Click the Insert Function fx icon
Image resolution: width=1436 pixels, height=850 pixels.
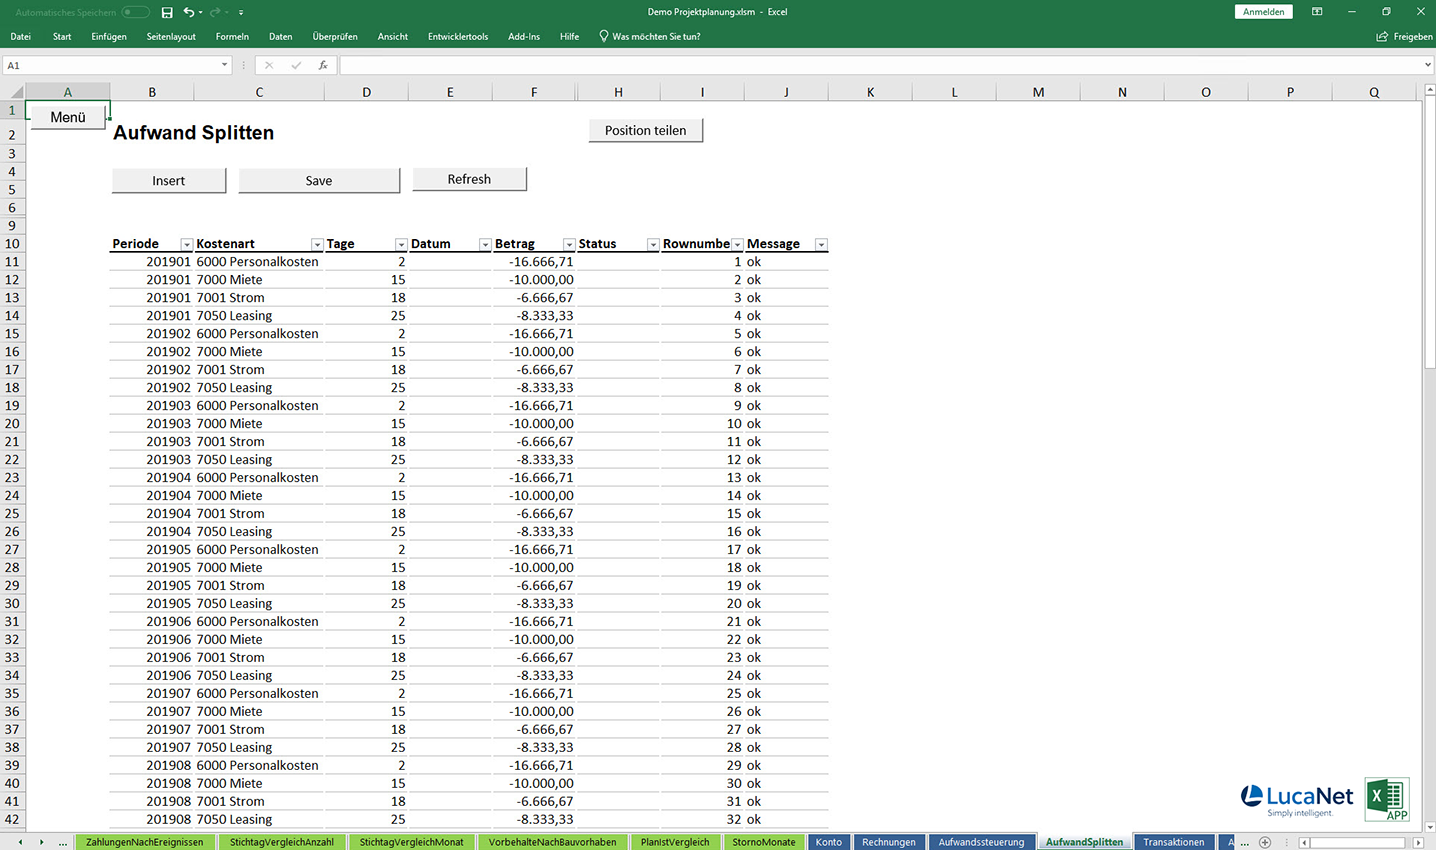[322, 65]
